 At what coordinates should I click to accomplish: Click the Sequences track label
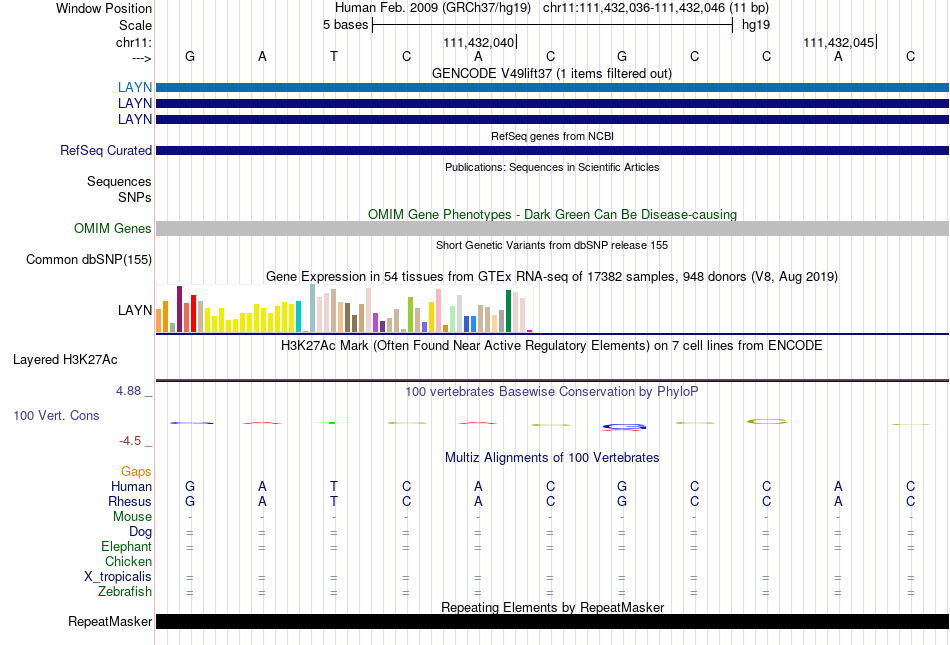coord(119,182)
